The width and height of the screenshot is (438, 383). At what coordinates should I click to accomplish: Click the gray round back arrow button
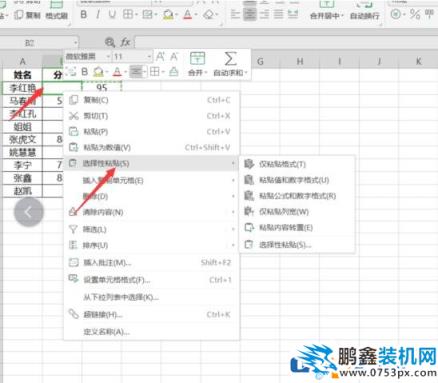pos(29,212)
